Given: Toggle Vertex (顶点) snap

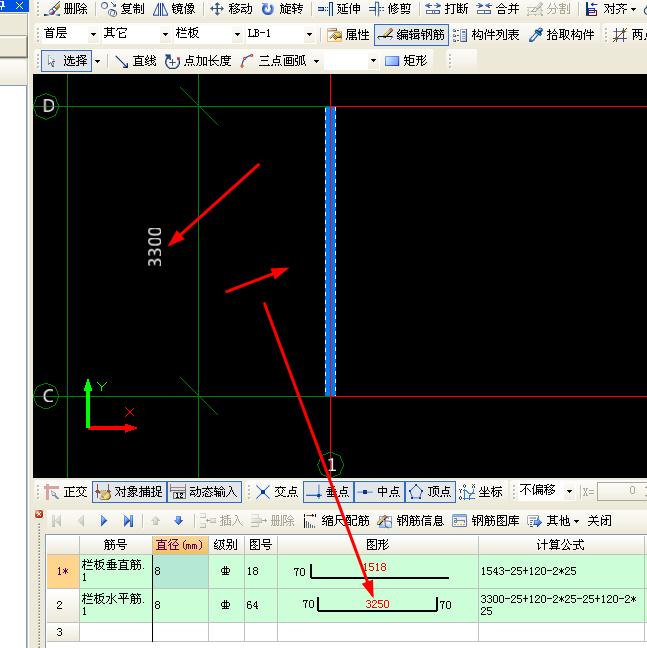Looking at the screenshot, I should [431, 492].
